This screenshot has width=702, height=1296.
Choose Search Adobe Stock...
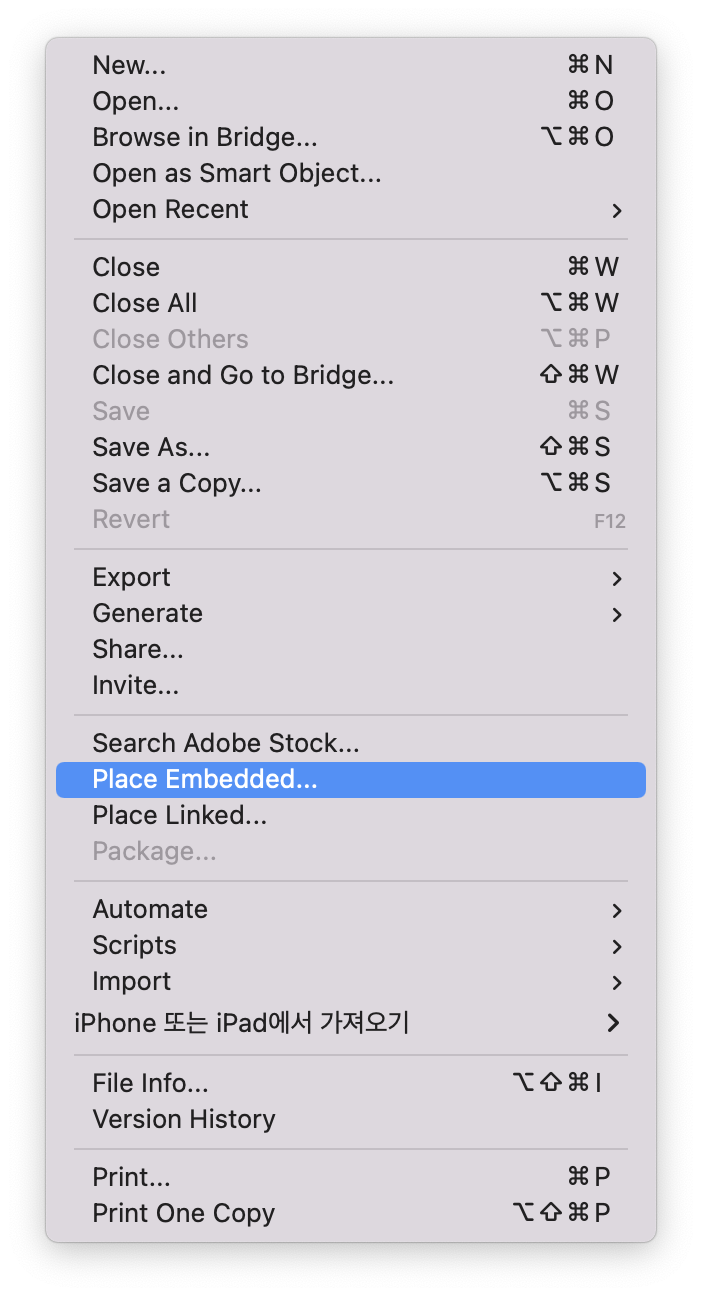[226, 743]
